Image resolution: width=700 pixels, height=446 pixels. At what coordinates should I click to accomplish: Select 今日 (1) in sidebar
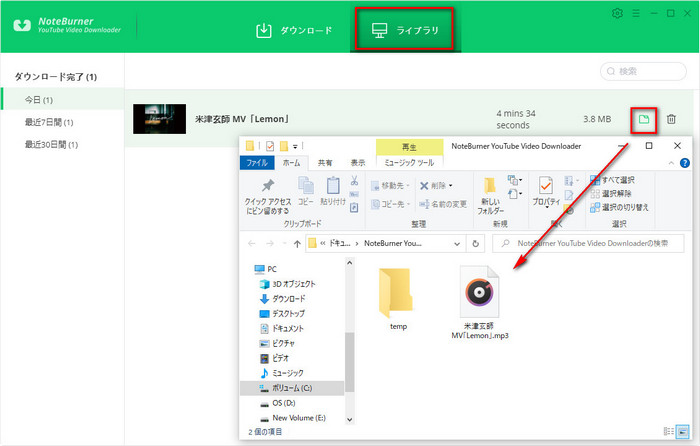[62, 100]
